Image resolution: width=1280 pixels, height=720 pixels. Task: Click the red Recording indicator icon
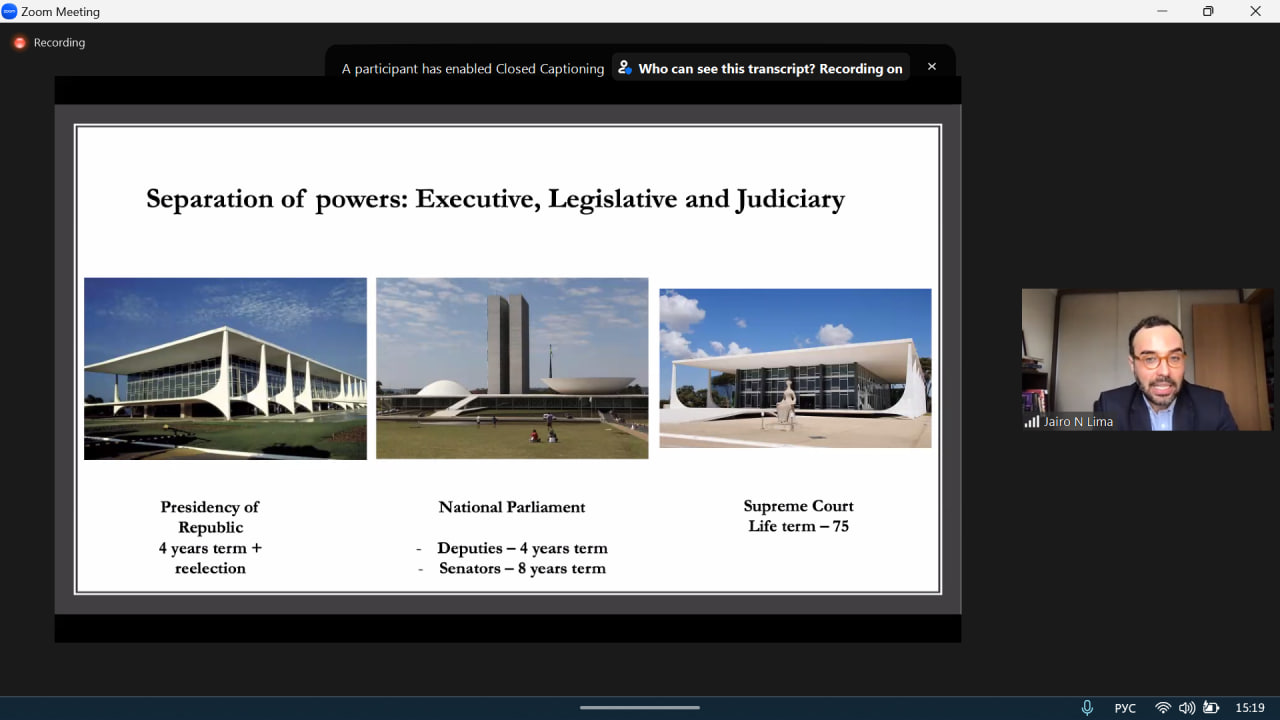(x=19, y=43)
